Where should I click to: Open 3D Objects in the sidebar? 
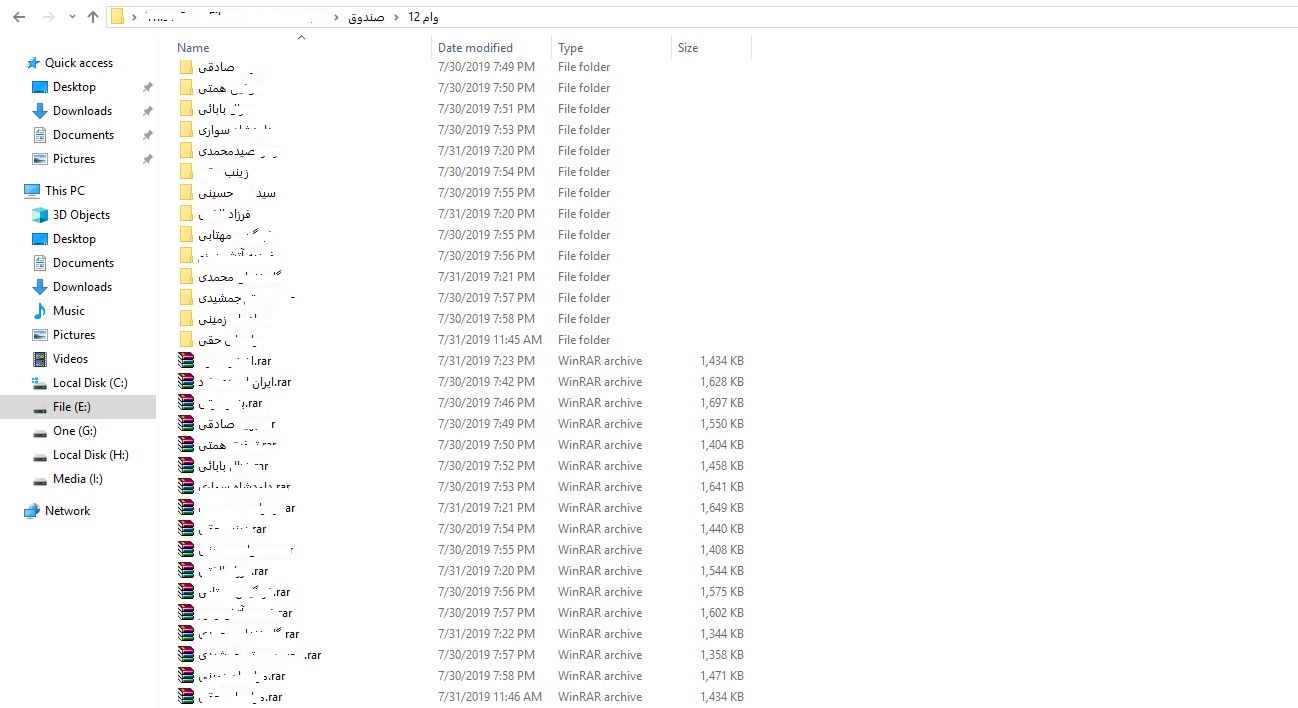point(81,215)
